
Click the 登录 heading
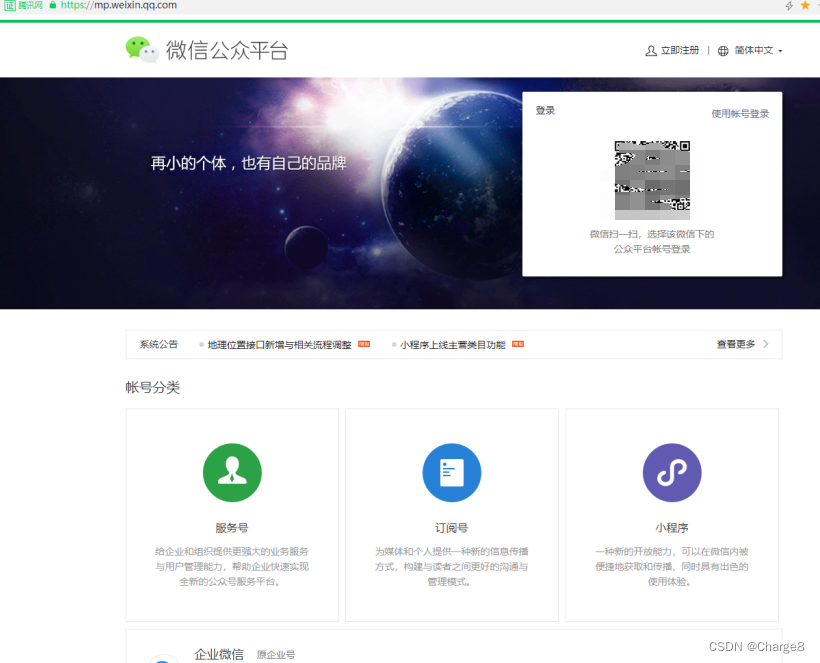(545, 110)
